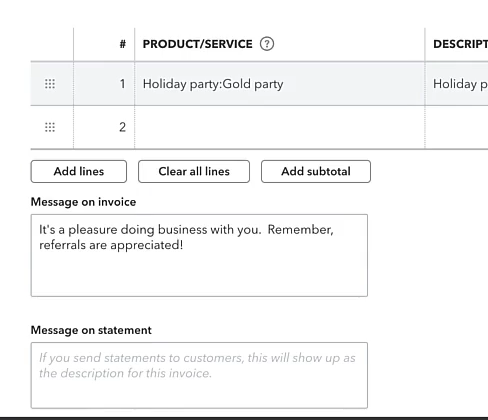Click the line 1 description starting 'Holiday p'

click(x=457, y=84)
